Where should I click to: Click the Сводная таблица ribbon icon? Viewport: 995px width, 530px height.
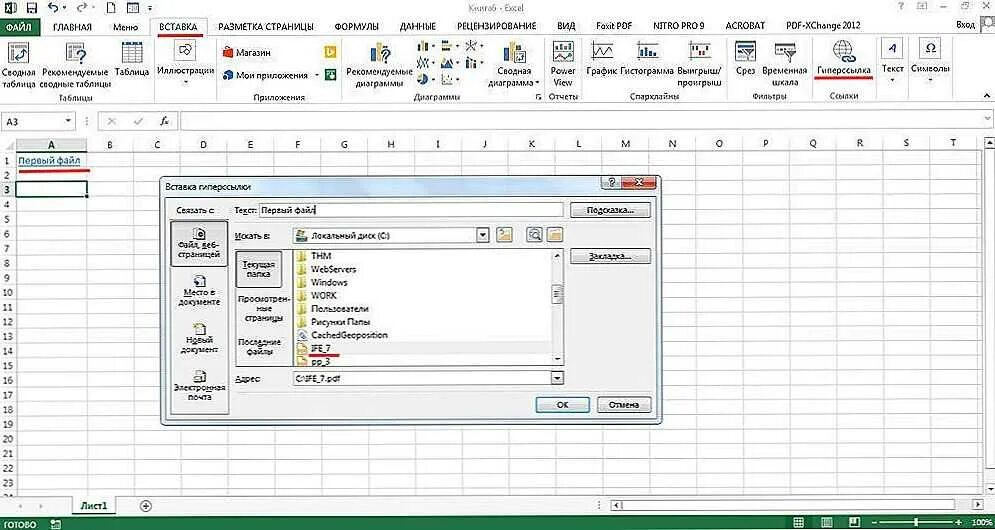pos(18,65)
